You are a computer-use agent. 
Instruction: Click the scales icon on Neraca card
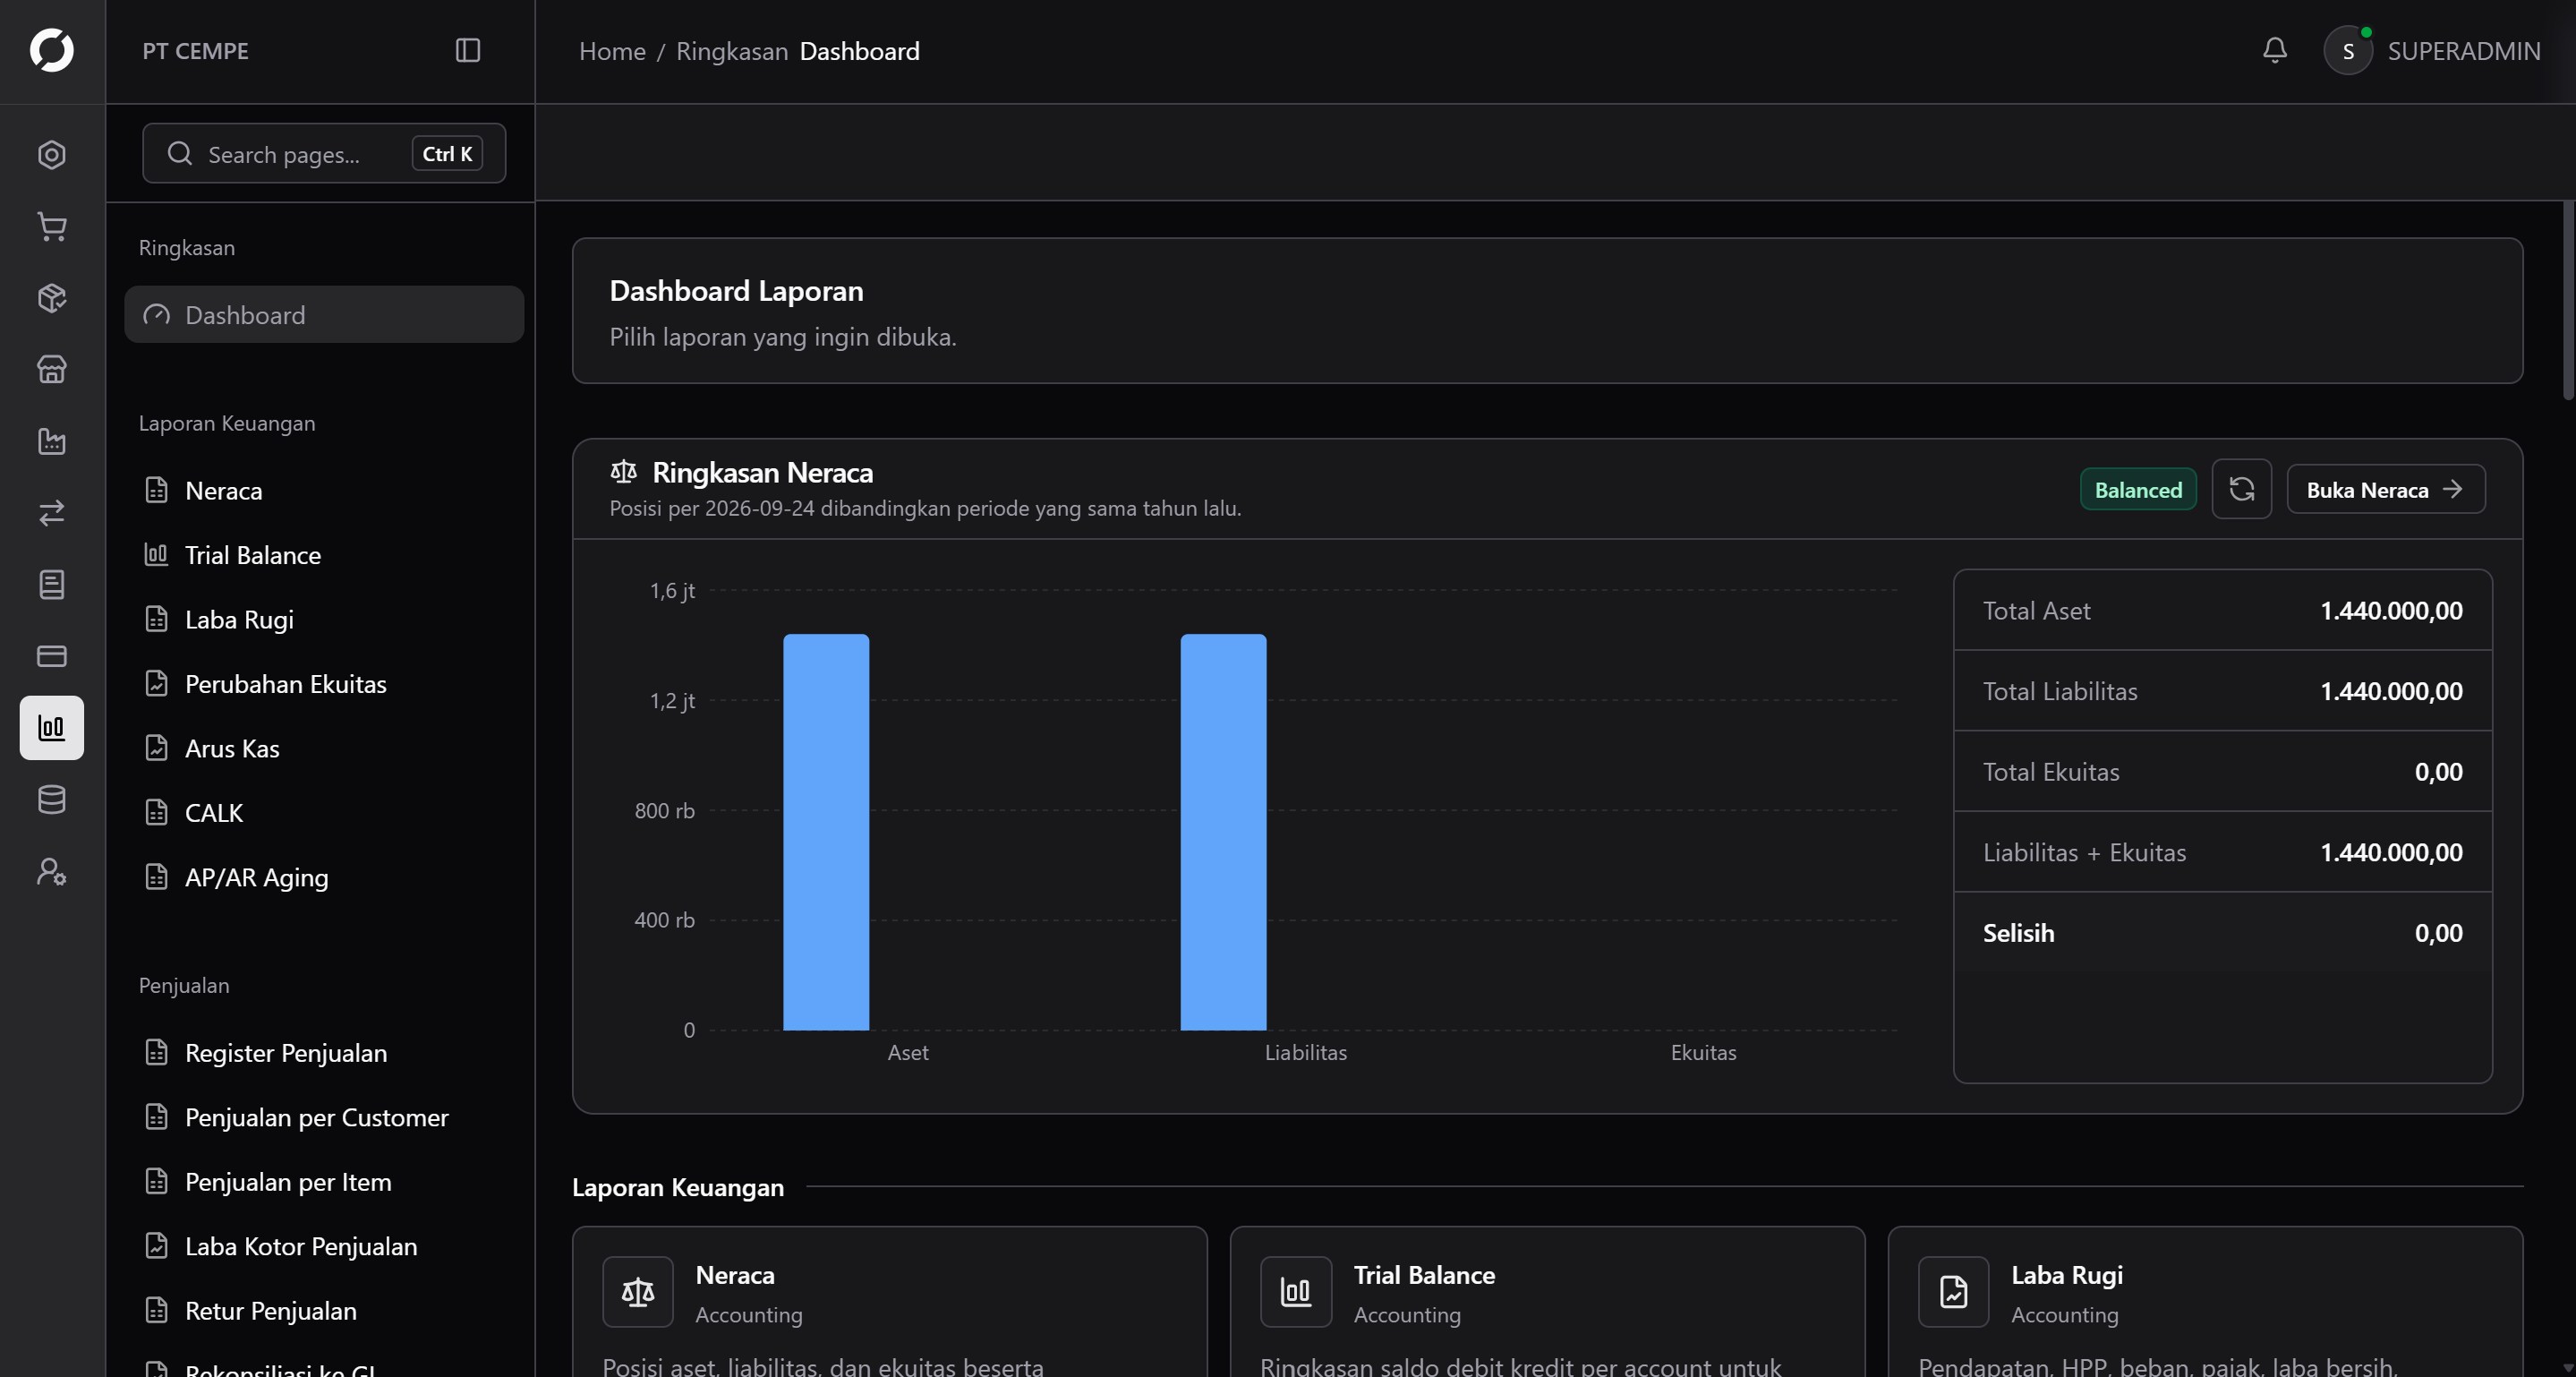[x=638, y=1292]
